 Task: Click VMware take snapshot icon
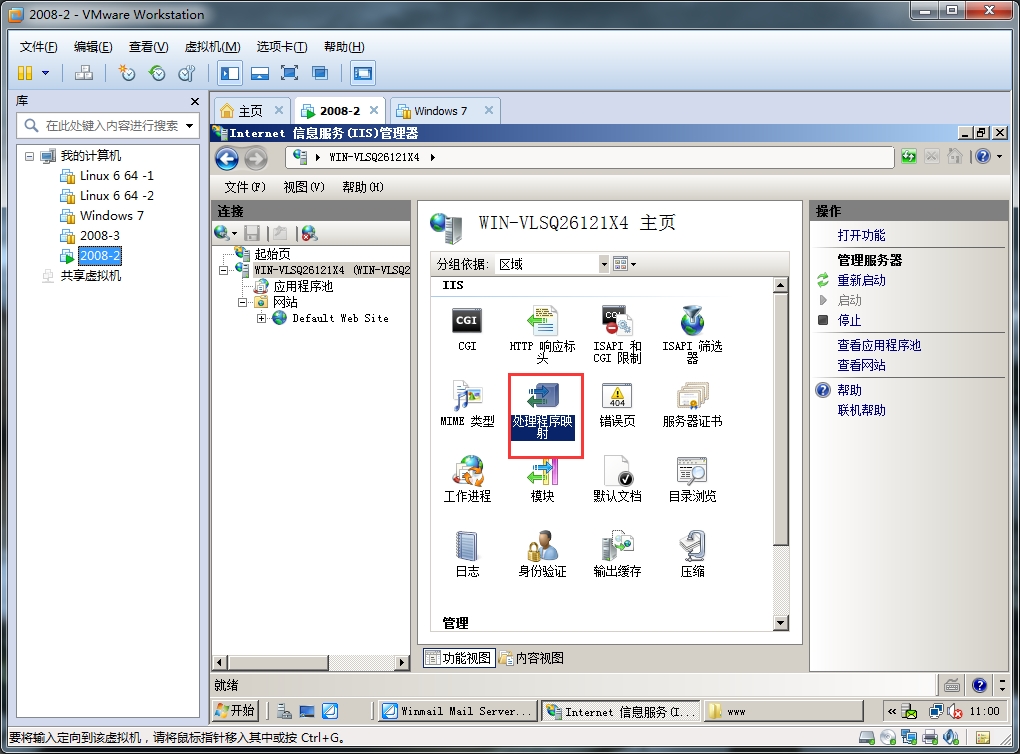[126, 73]
